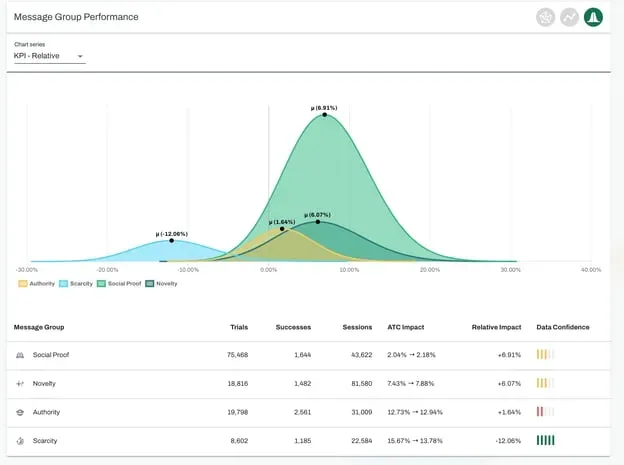The image size is (624, 465).
Task: Click Social Proof data confidence bars
Action: [x=545, y=354]
